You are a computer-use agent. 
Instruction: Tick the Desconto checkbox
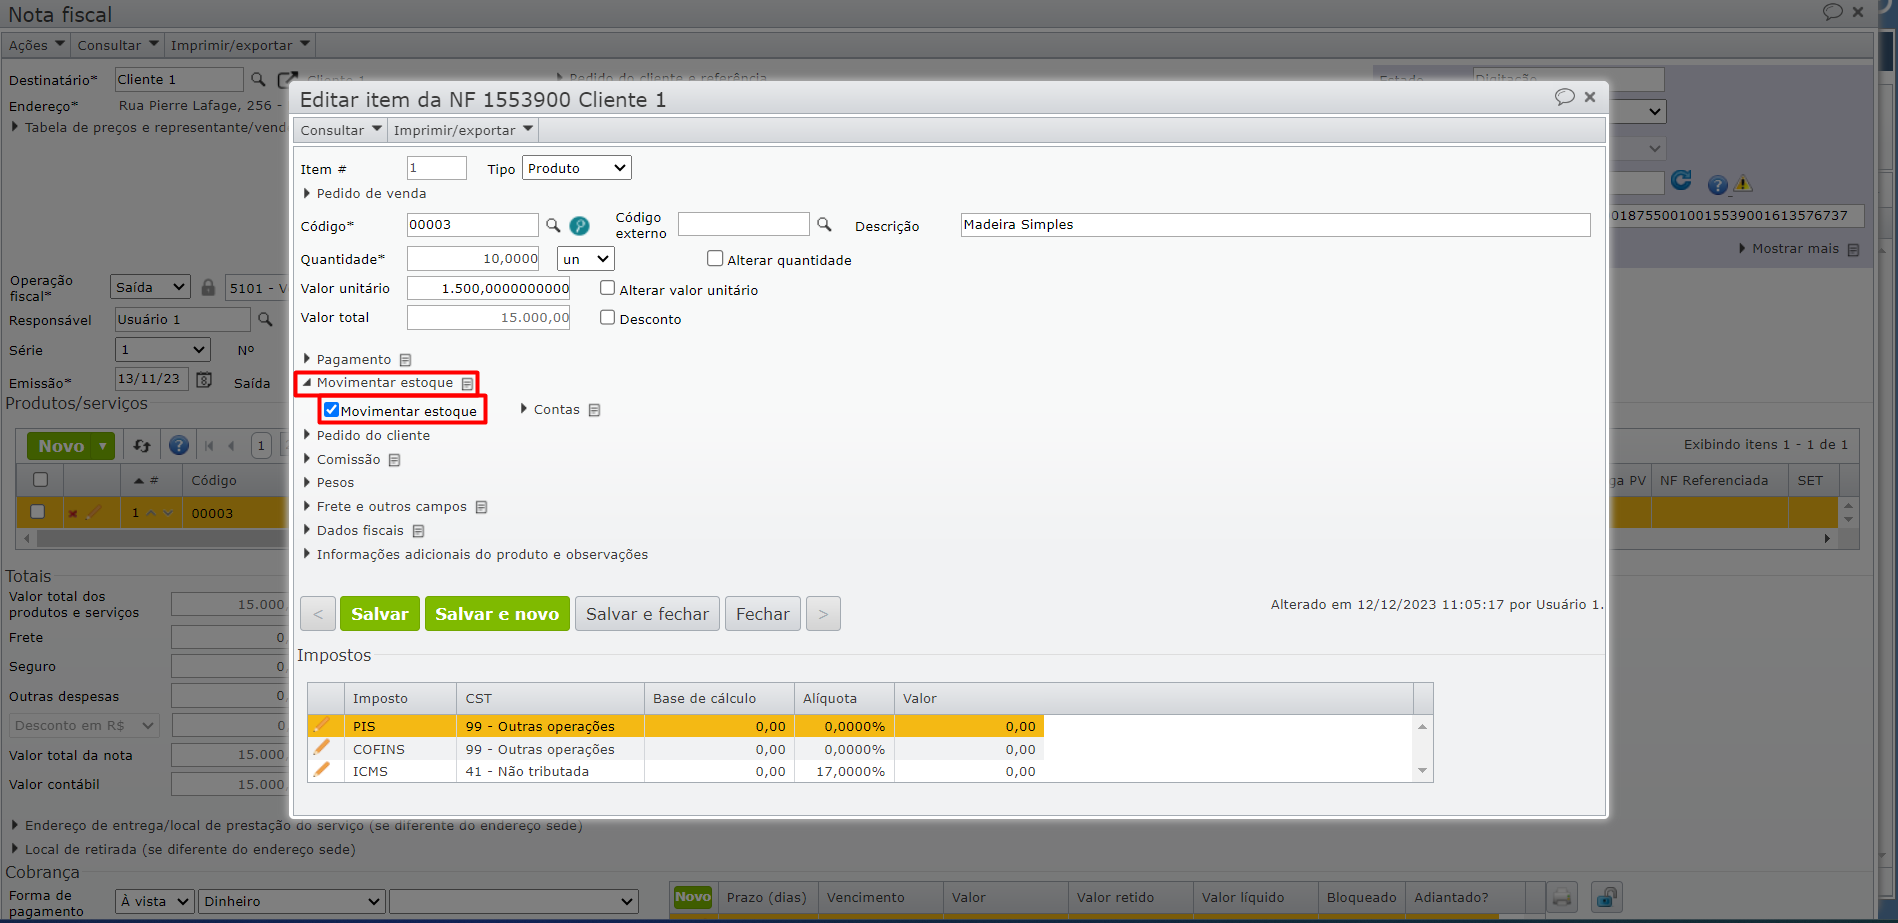[x=607, y=318]
